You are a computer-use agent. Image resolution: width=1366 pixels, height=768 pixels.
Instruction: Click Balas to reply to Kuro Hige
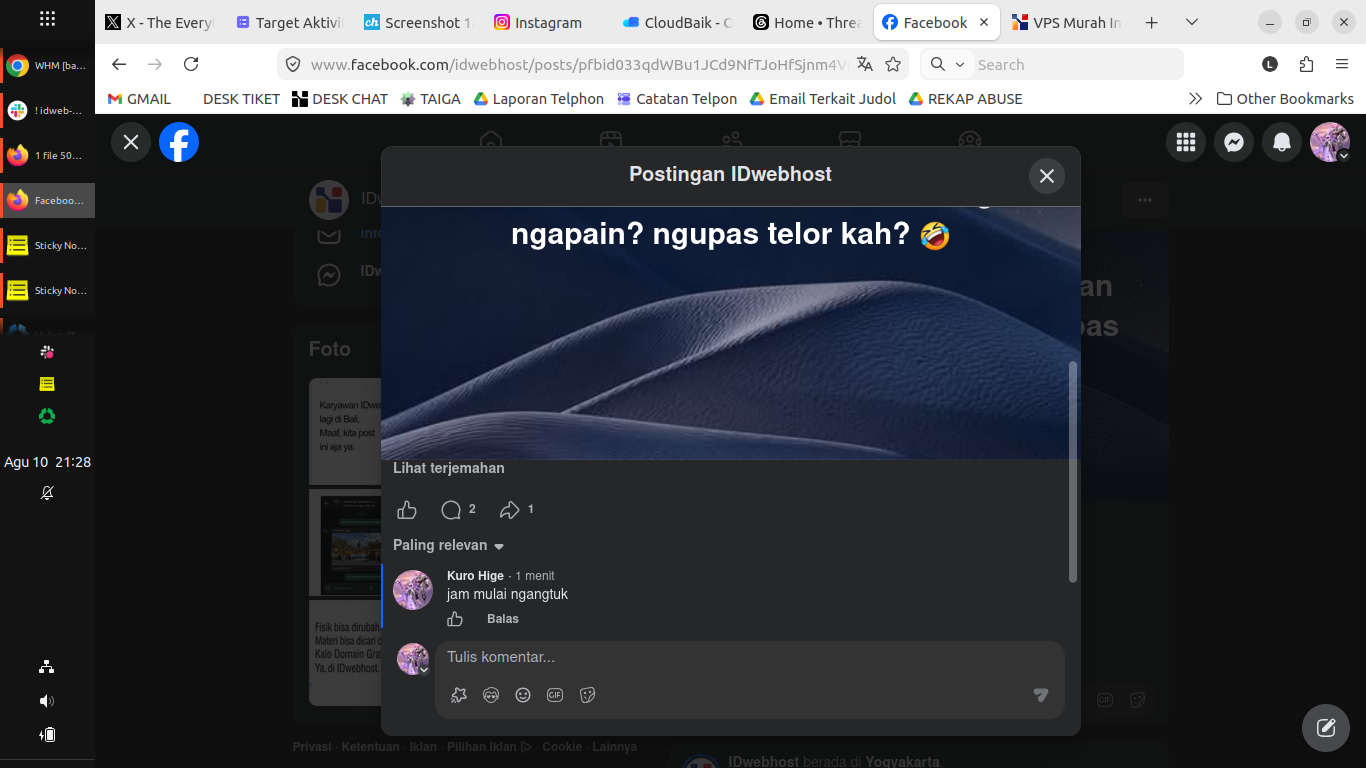click(503, 619)
